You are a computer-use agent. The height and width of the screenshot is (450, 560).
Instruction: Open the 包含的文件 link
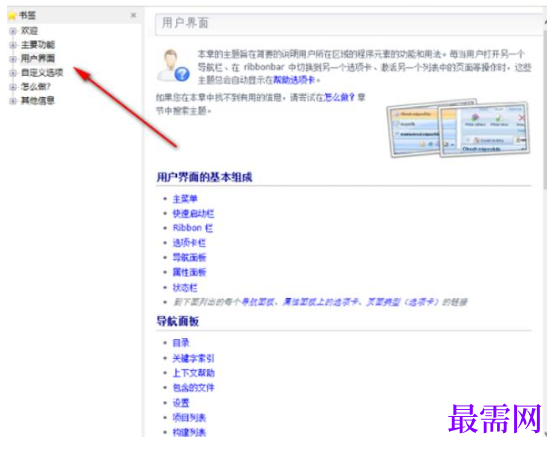(x=194, y=388)
